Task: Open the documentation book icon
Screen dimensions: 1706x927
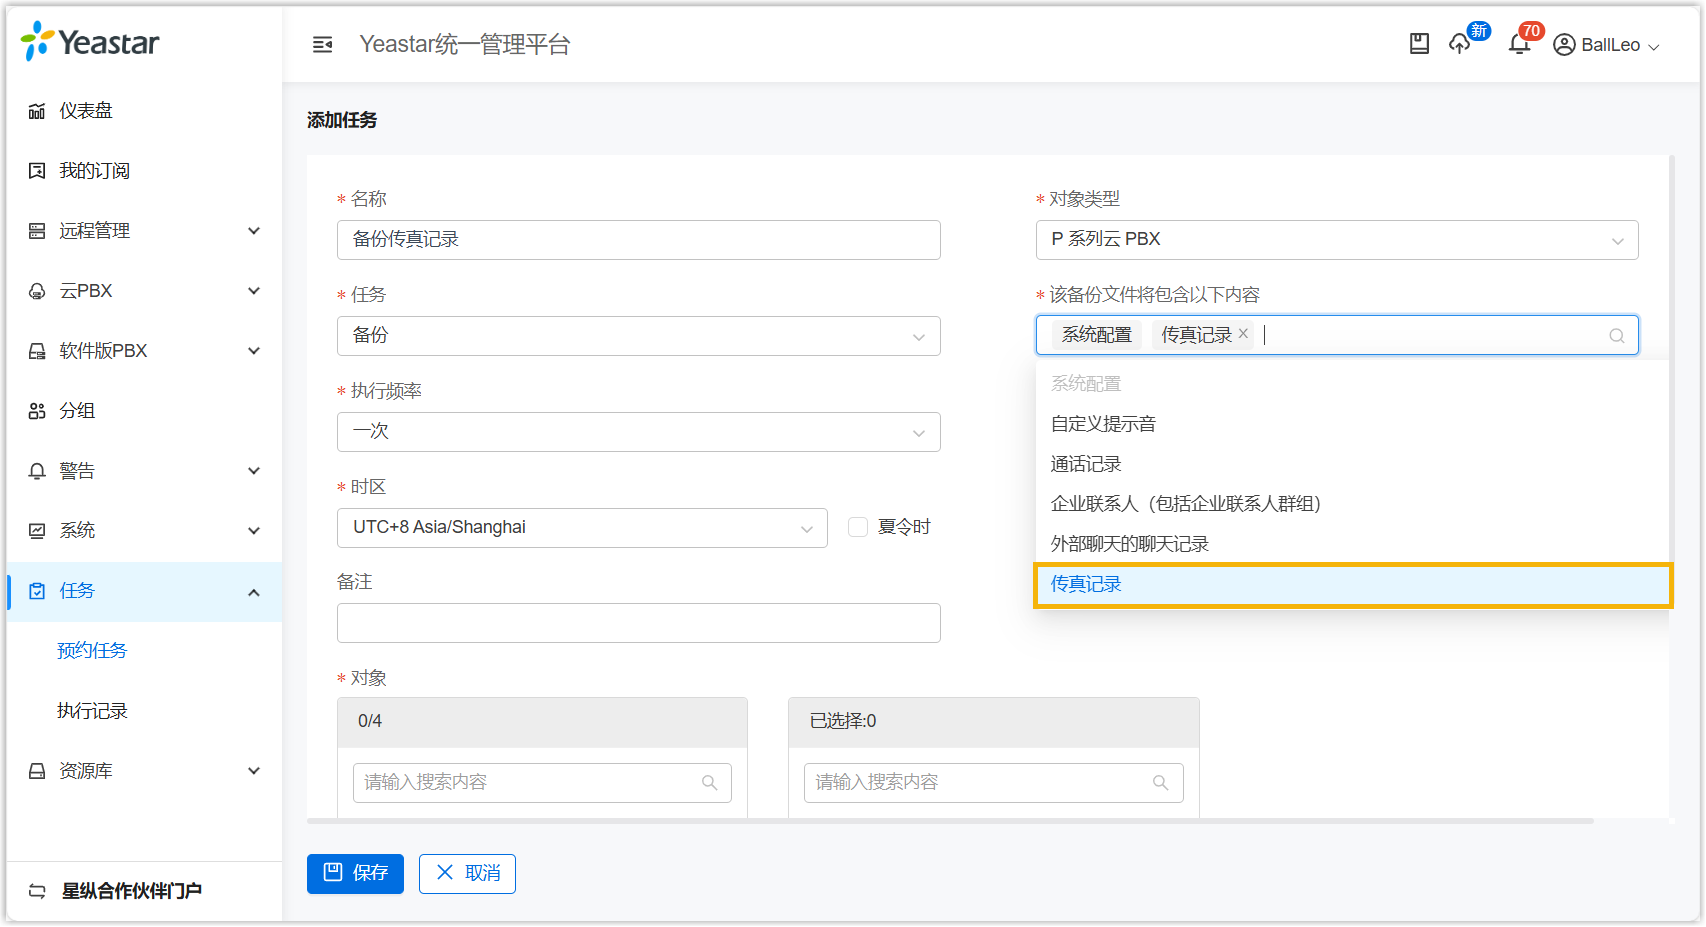Action: 1419,44
